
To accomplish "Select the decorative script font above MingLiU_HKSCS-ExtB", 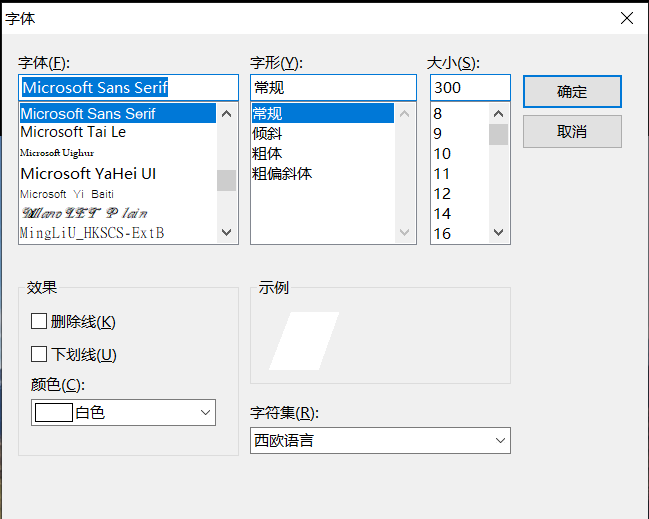I will tap(118, 213).
